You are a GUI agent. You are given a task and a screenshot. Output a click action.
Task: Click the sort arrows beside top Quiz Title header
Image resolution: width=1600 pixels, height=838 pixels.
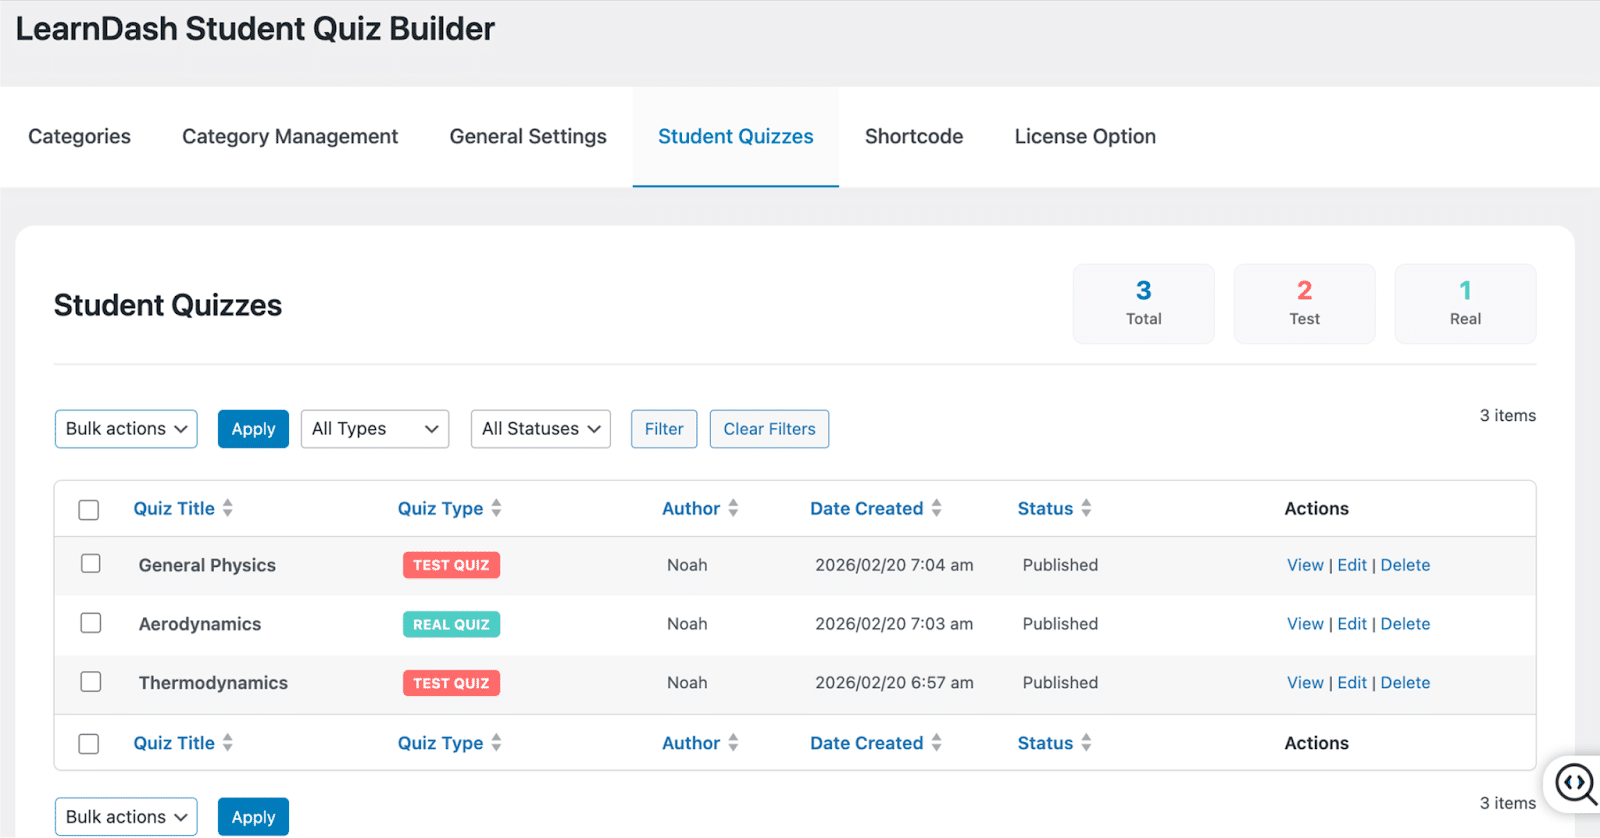[228, 508]
